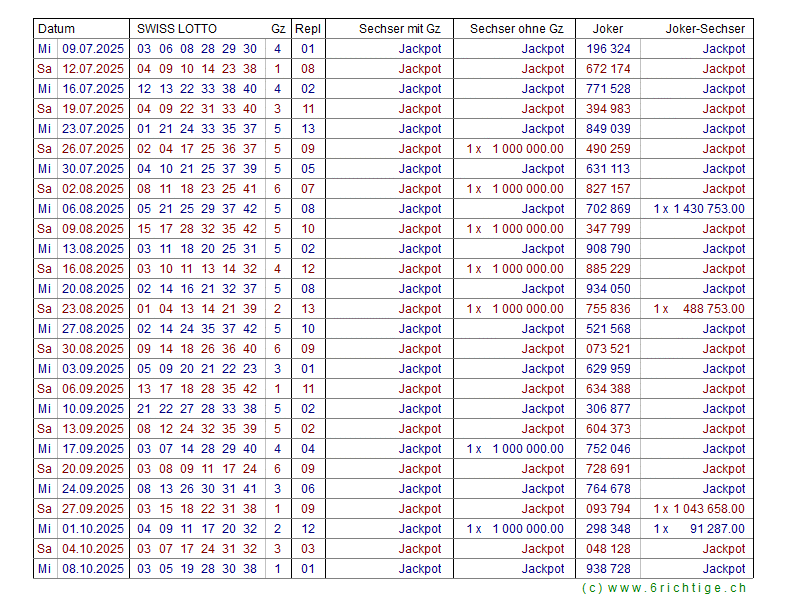Click the 1 043 658.00 Joker-Sechser prize
800x600 pixels.
(x=699, y=509)
